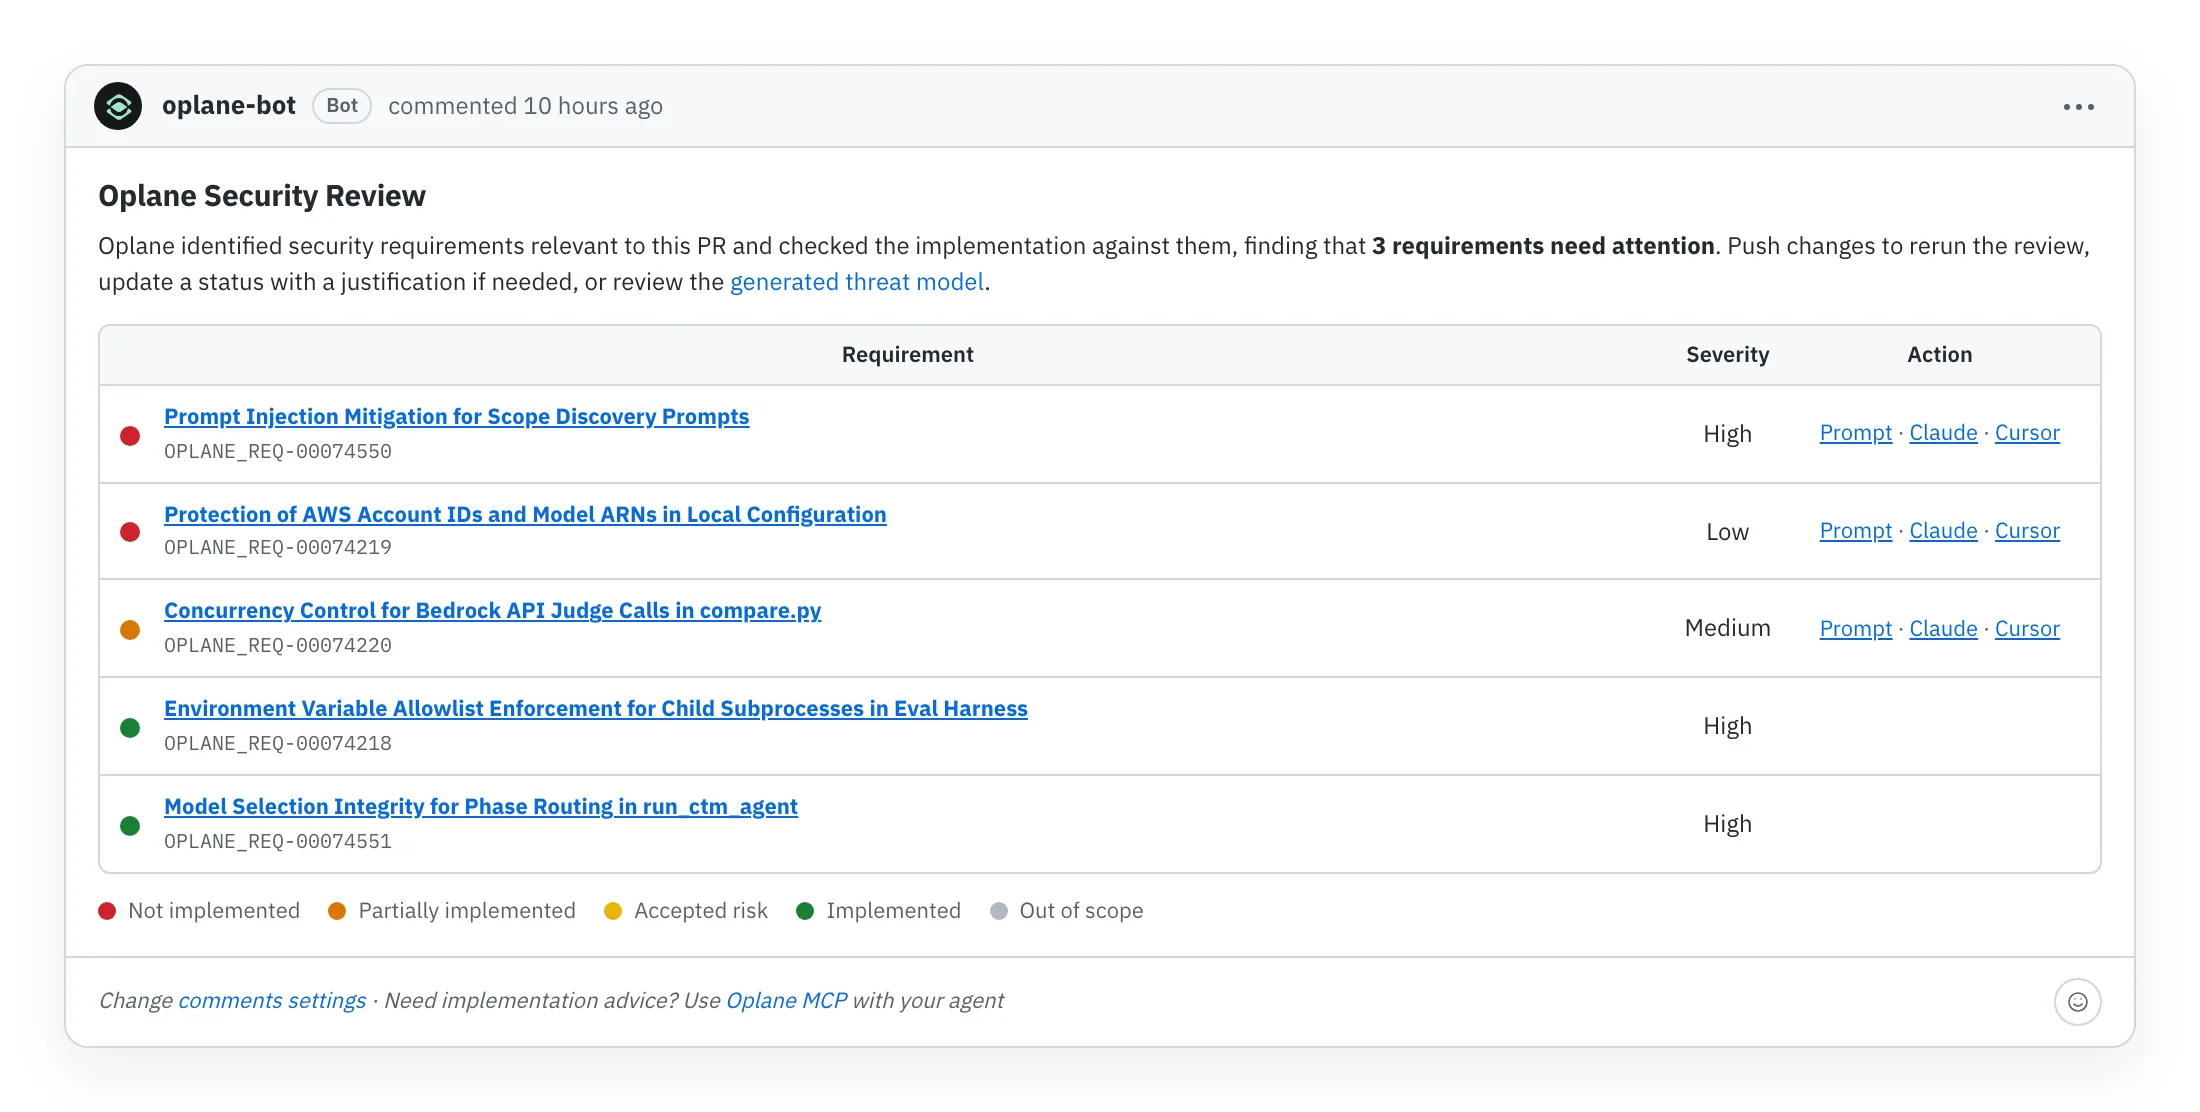Viewport: 2200px width, 1112px height.
Task: Add an emoji reaction with the smiley icon
Action: pyautogui.click(x=2077, y=1001)
